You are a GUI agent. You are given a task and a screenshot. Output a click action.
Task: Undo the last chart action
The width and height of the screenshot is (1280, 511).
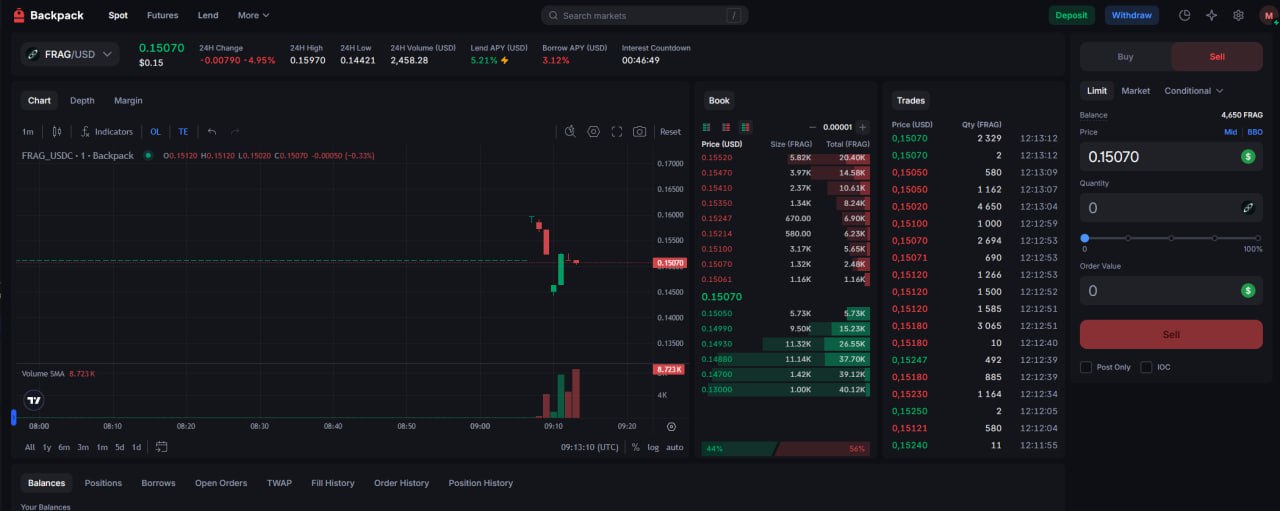point(212,131)
